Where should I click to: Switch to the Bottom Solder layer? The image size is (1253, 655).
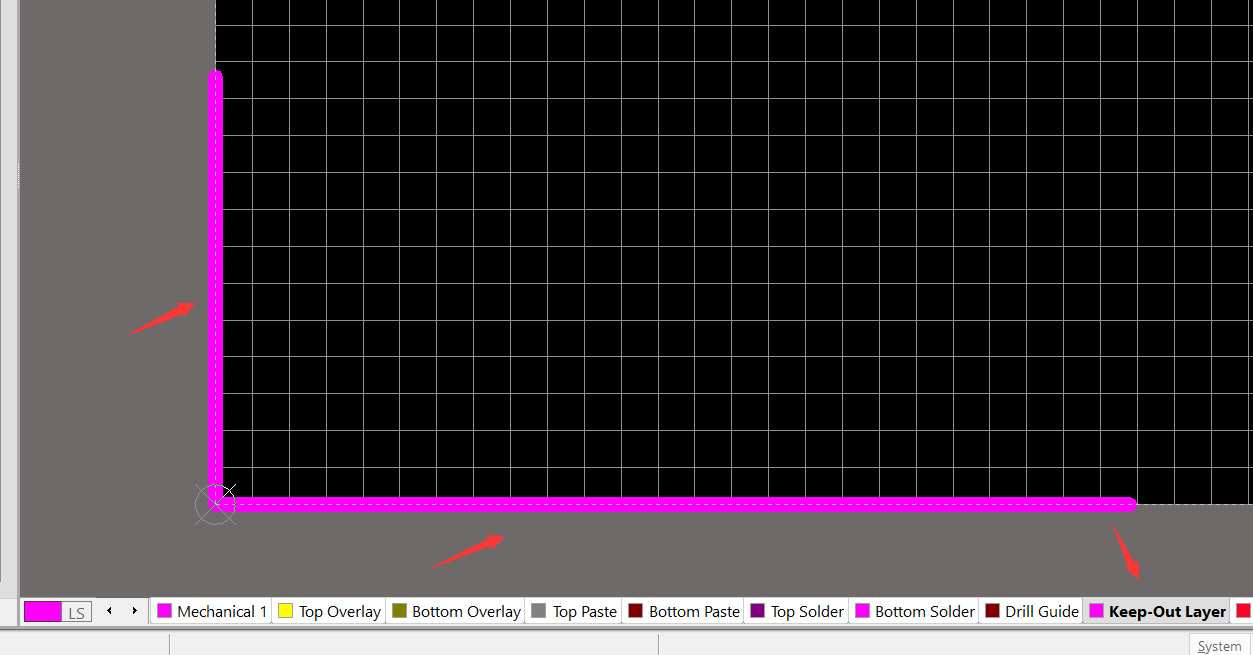(x=914, y=611)
